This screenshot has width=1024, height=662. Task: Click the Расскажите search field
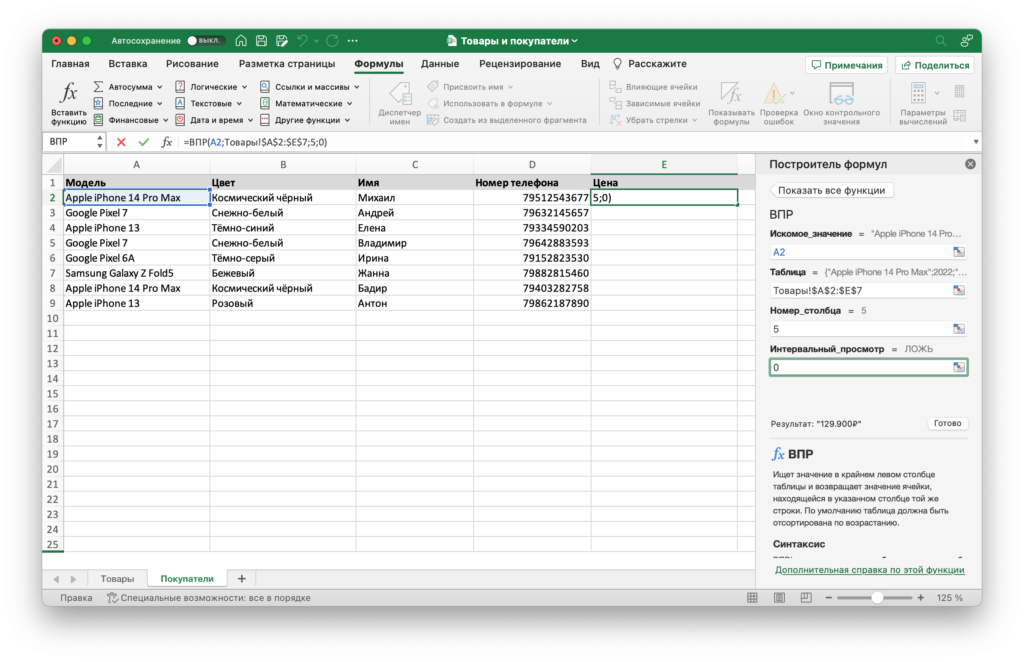pos(650,63)
